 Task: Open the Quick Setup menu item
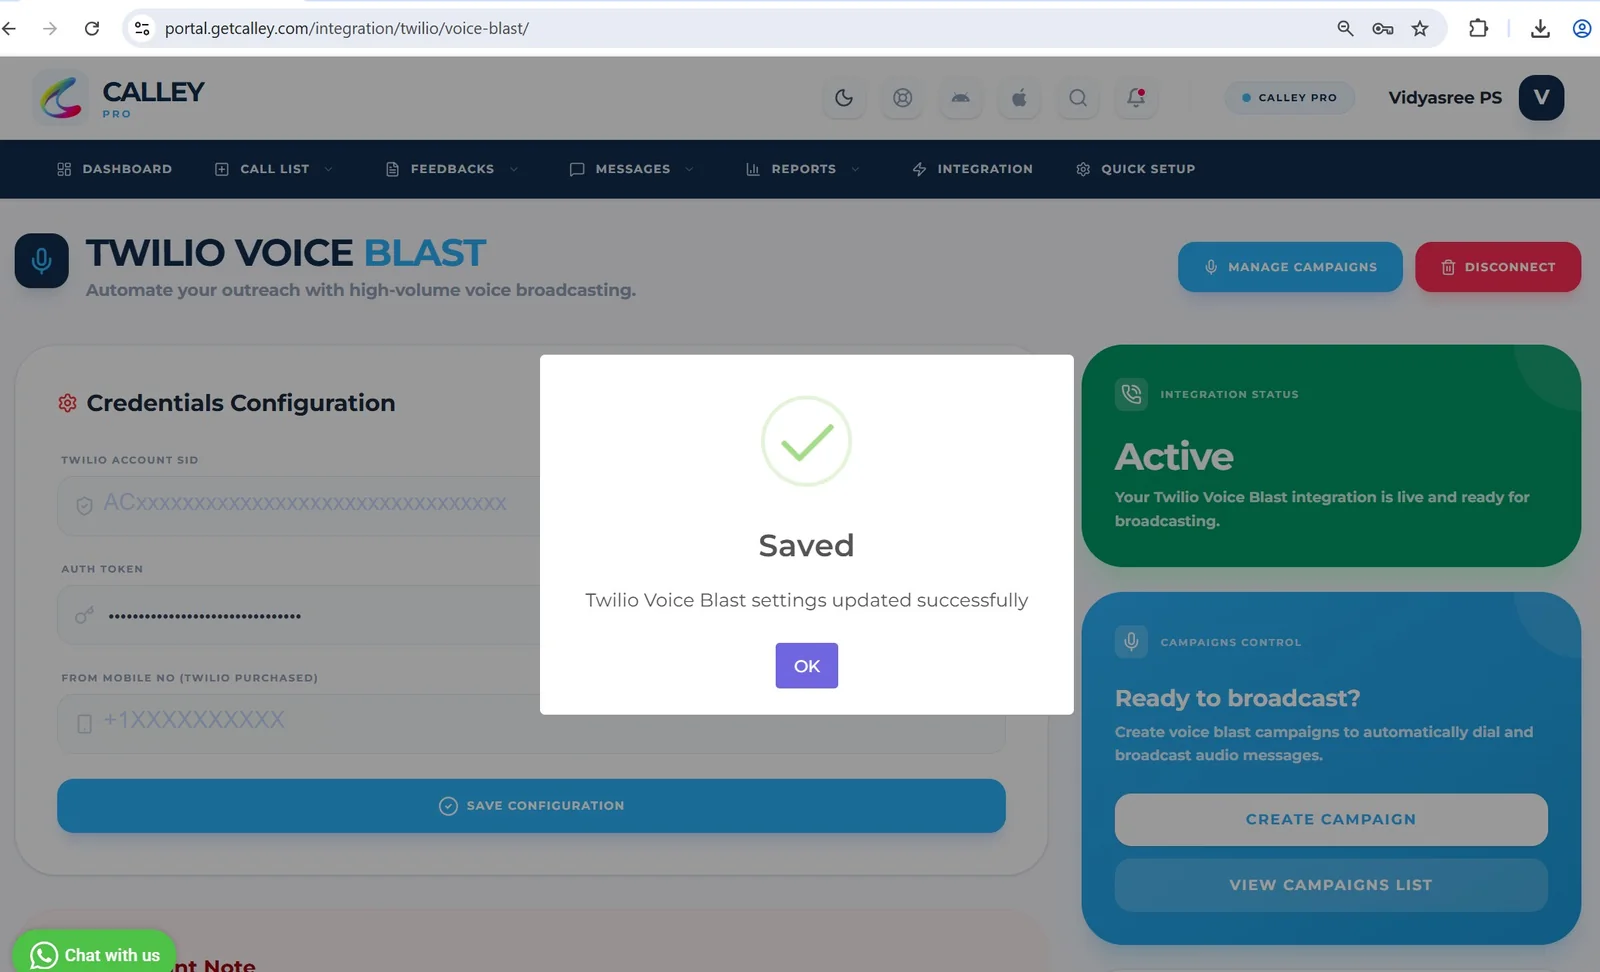[x=1135, y=169]
